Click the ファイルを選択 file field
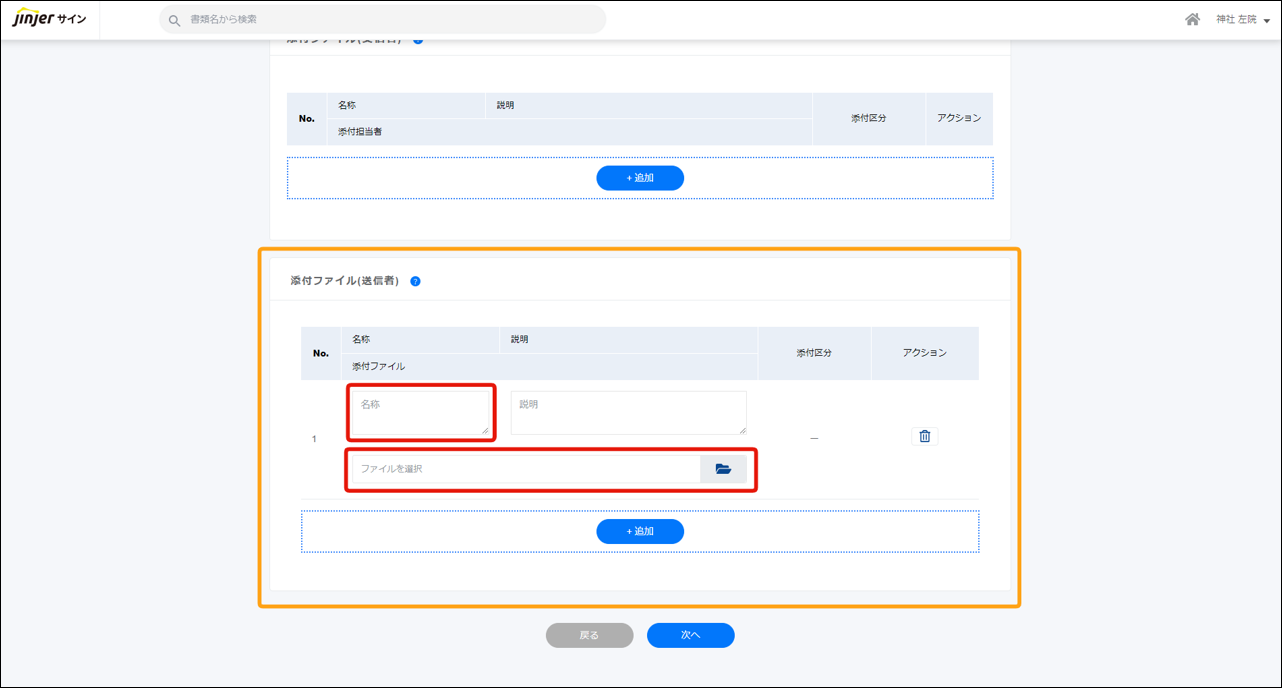The height and width of the screenshot is (688, 1282). [525, 469]
